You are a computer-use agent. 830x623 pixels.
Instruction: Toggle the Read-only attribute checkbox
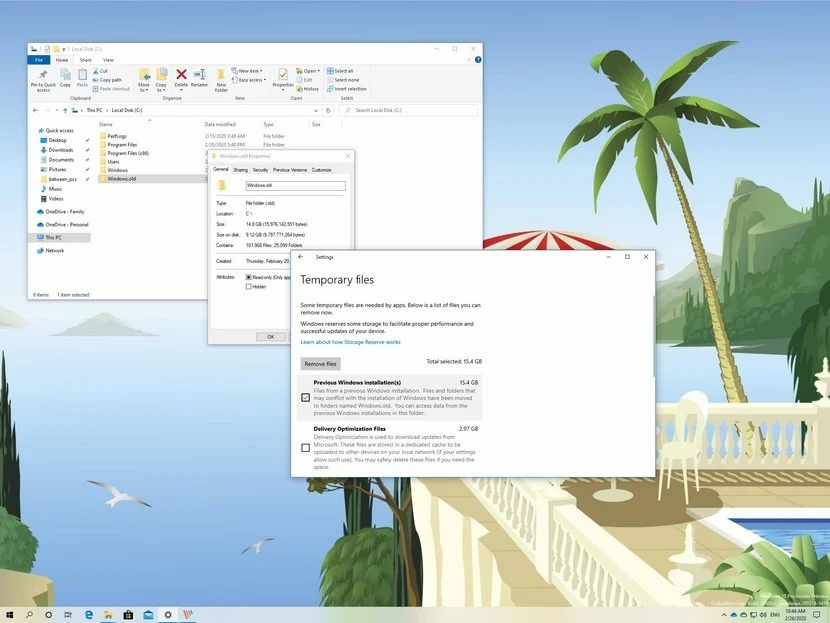point(249,277)
